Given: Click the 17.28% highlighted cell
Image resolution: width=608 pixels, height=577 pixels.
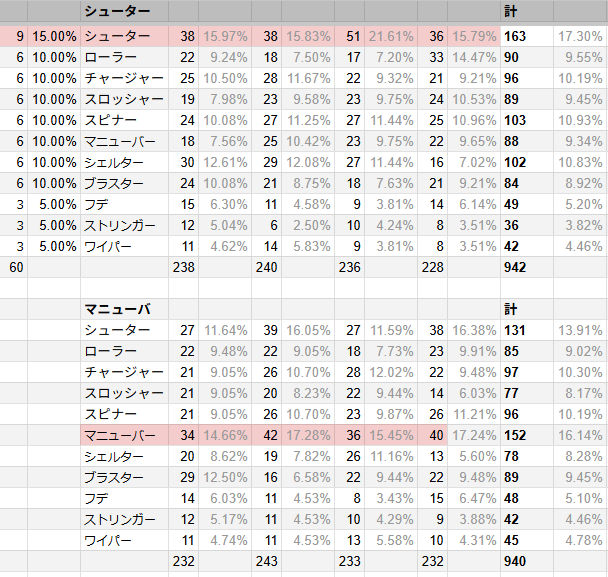Looking at the screenshot, I should [308, 435].
